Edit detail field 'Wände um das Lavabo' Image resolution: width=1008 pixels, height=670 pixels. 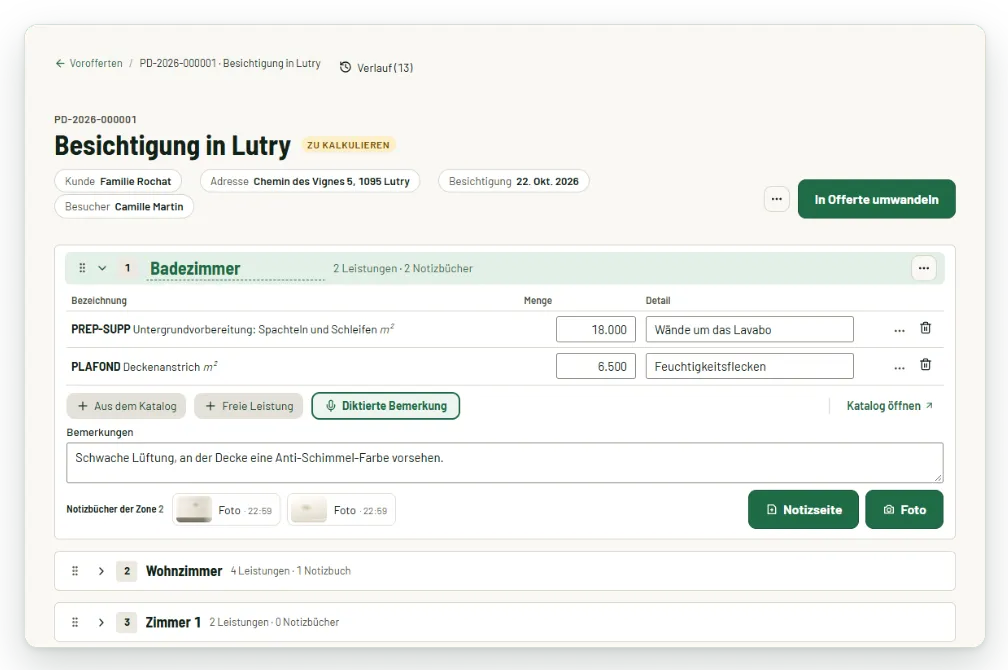tap(750, 330)
